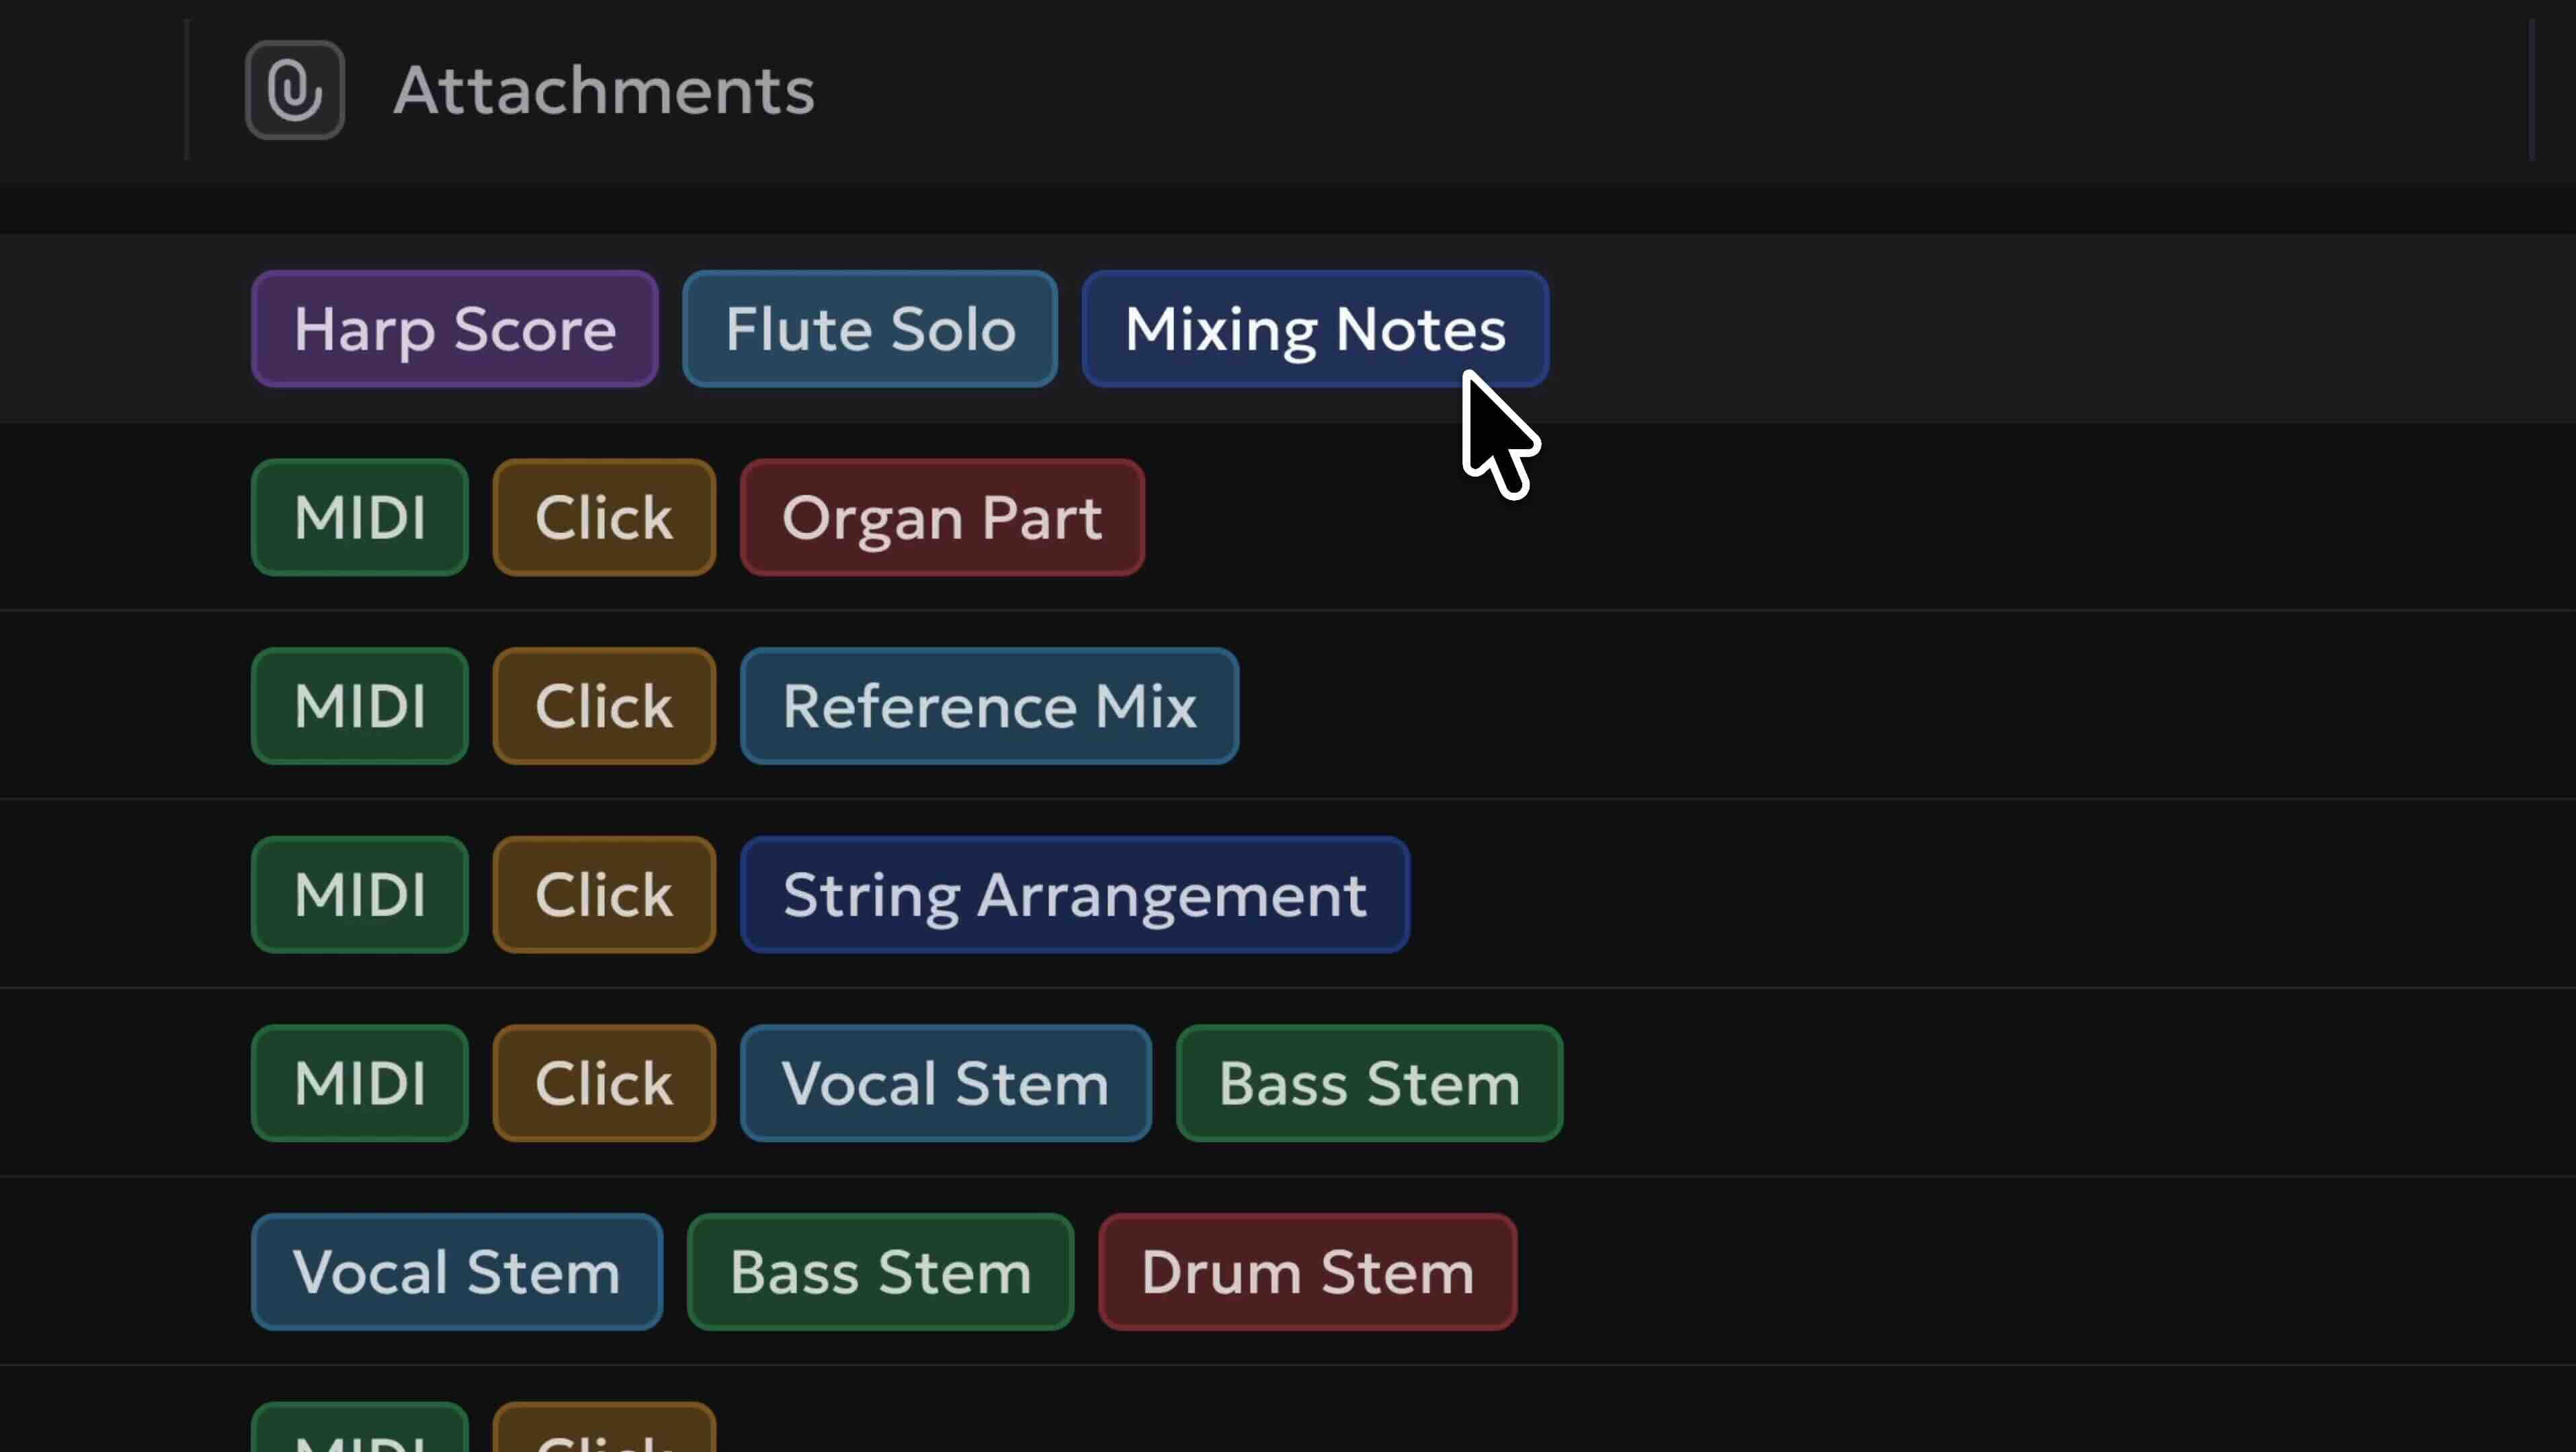
Task: Open the Flute Solo attachment
Action: point(869,328)
